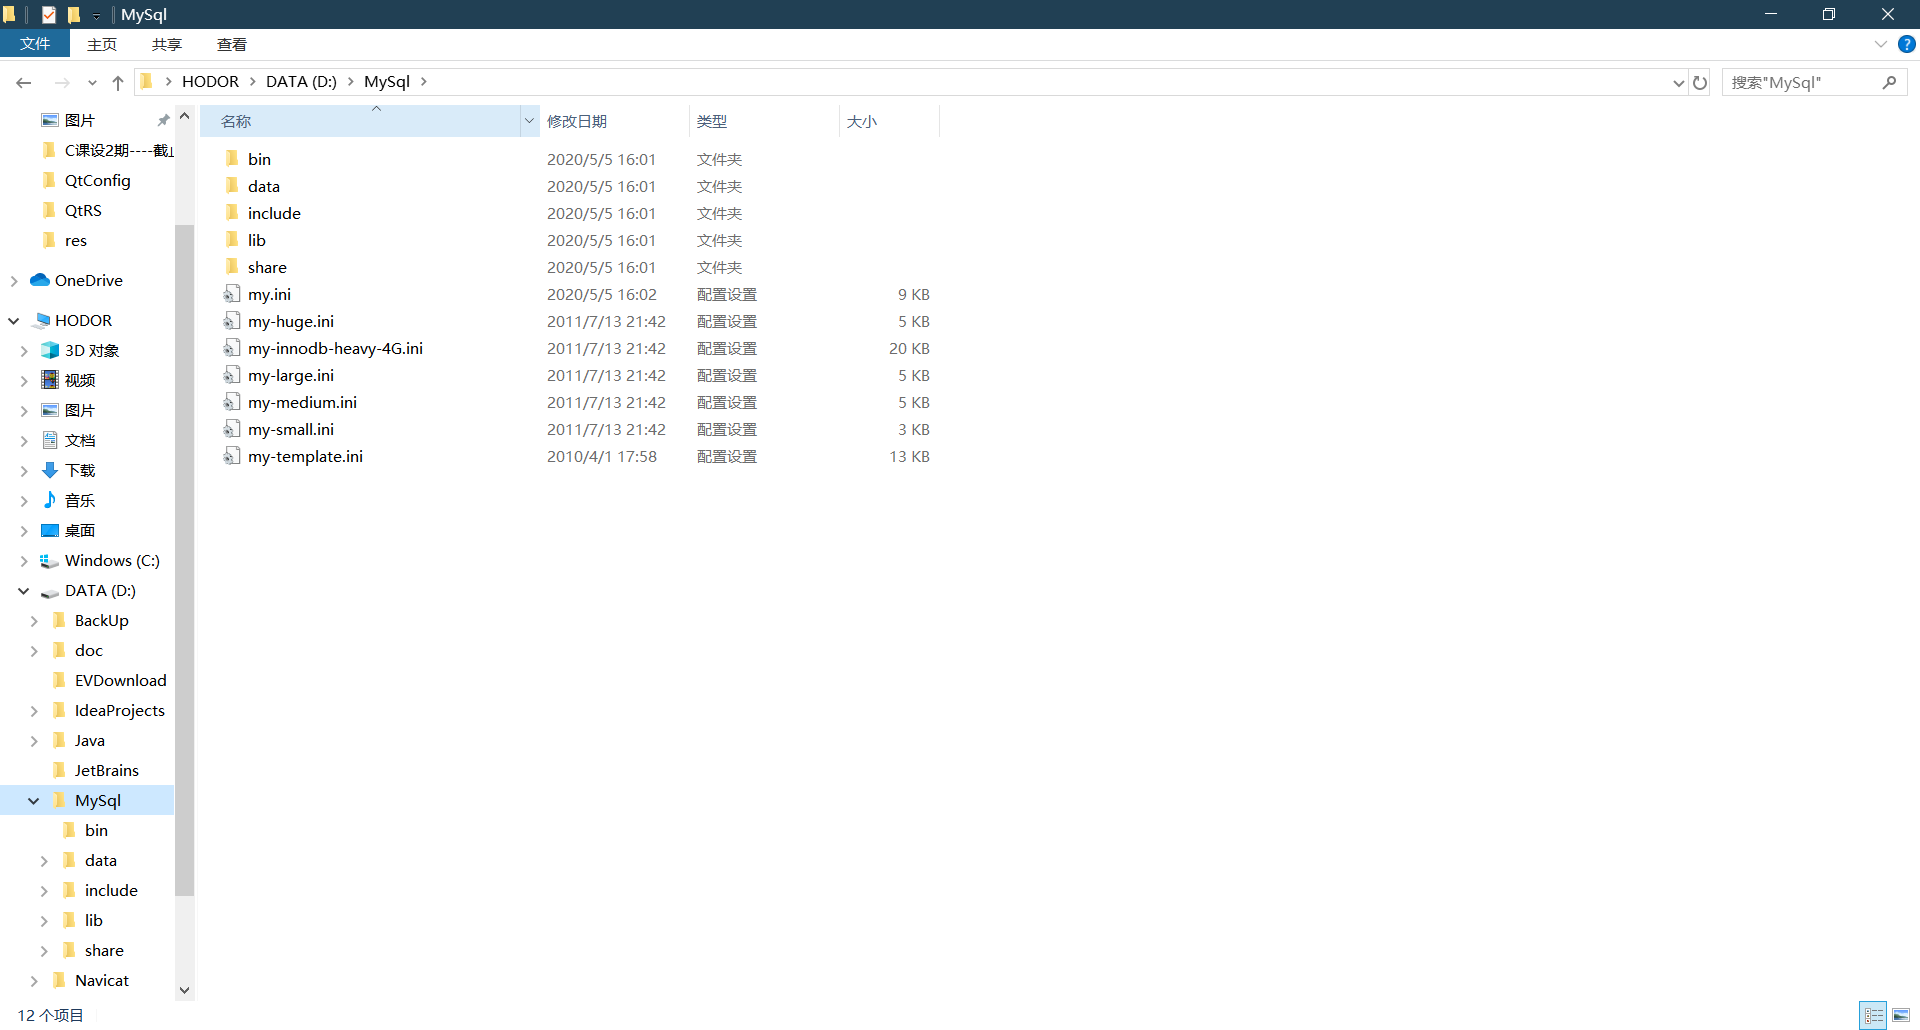Screen dimensions: 1920x1030
Task: Open quick access toolbar customize dropdown
Action: pos(96,15)
